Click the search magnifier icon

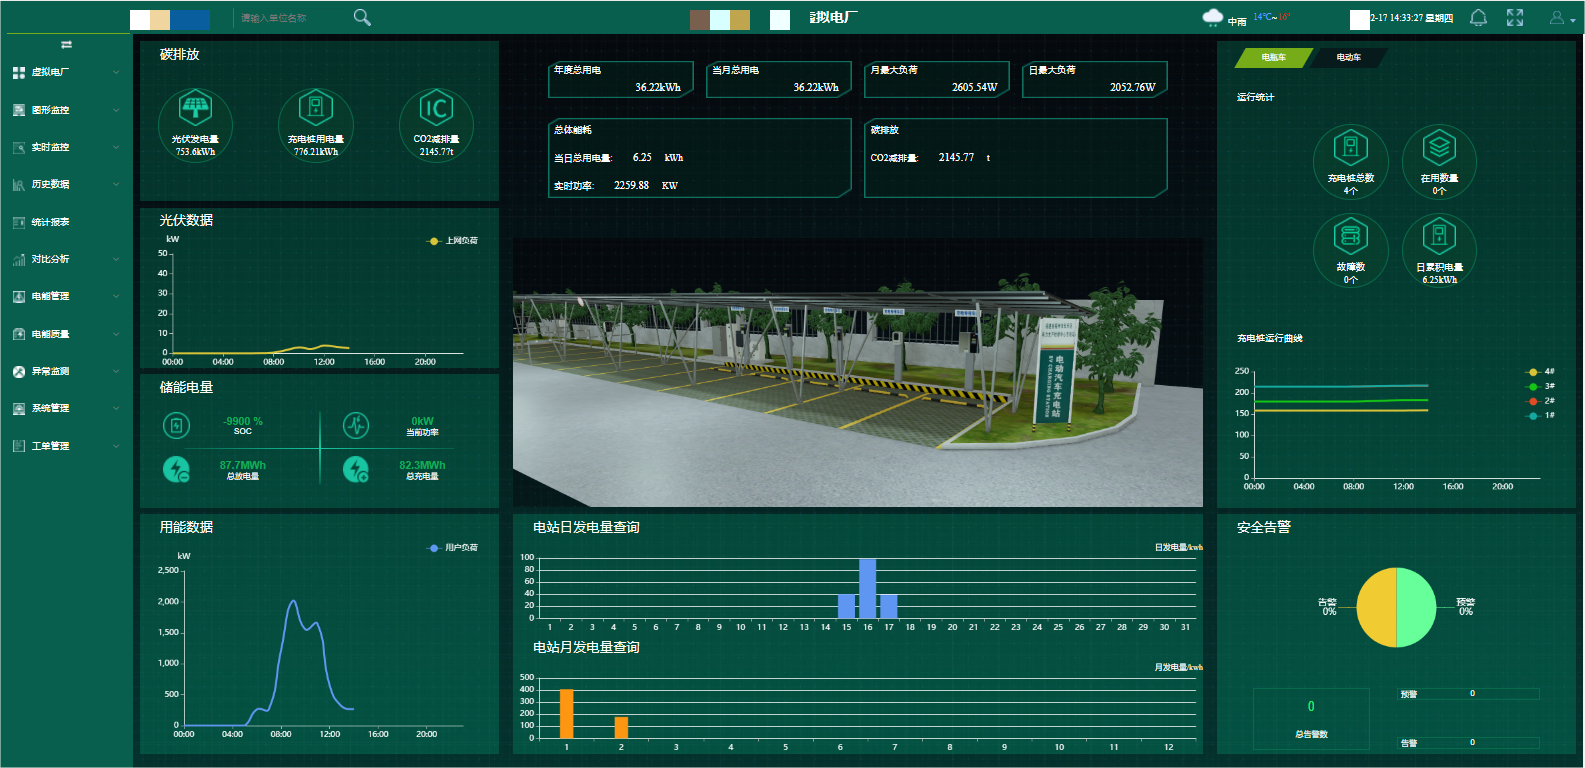(x=362, y=17)
